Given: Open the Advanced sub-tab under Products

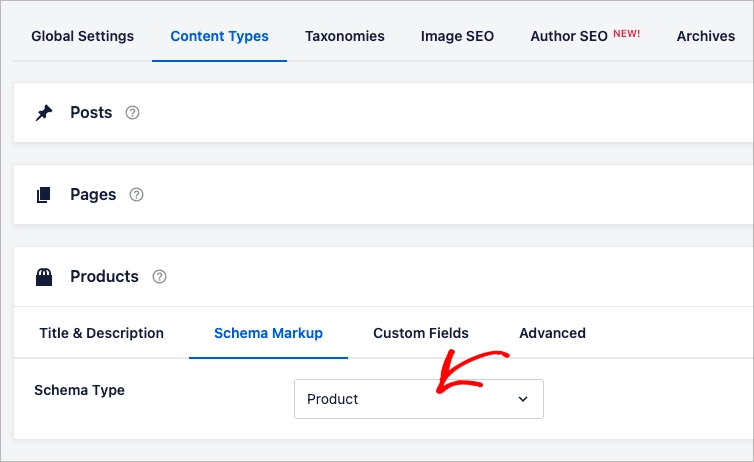Looking at the screenshot, I should [x=553, y=333].
